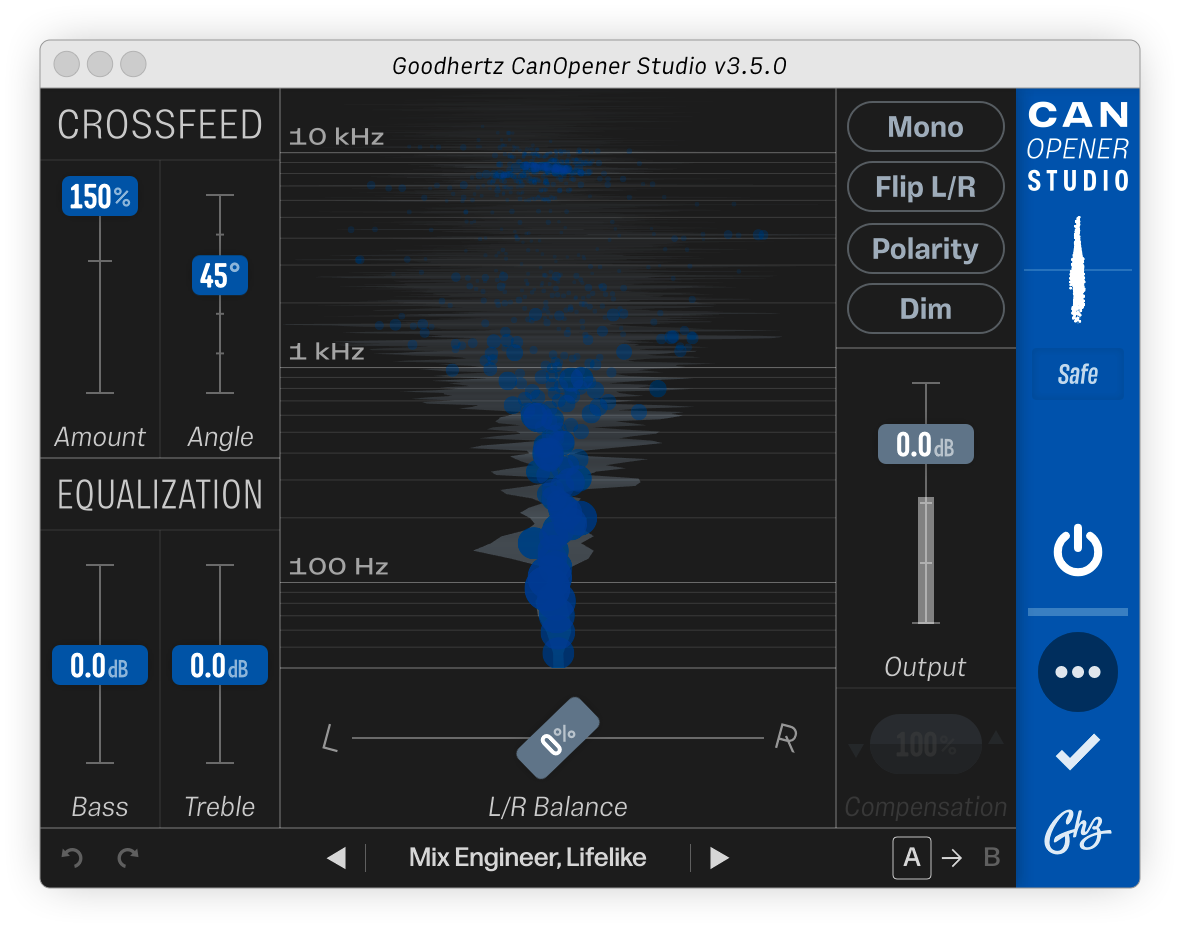
Task: Click the output level meter bar
Action: click(926, 561)
